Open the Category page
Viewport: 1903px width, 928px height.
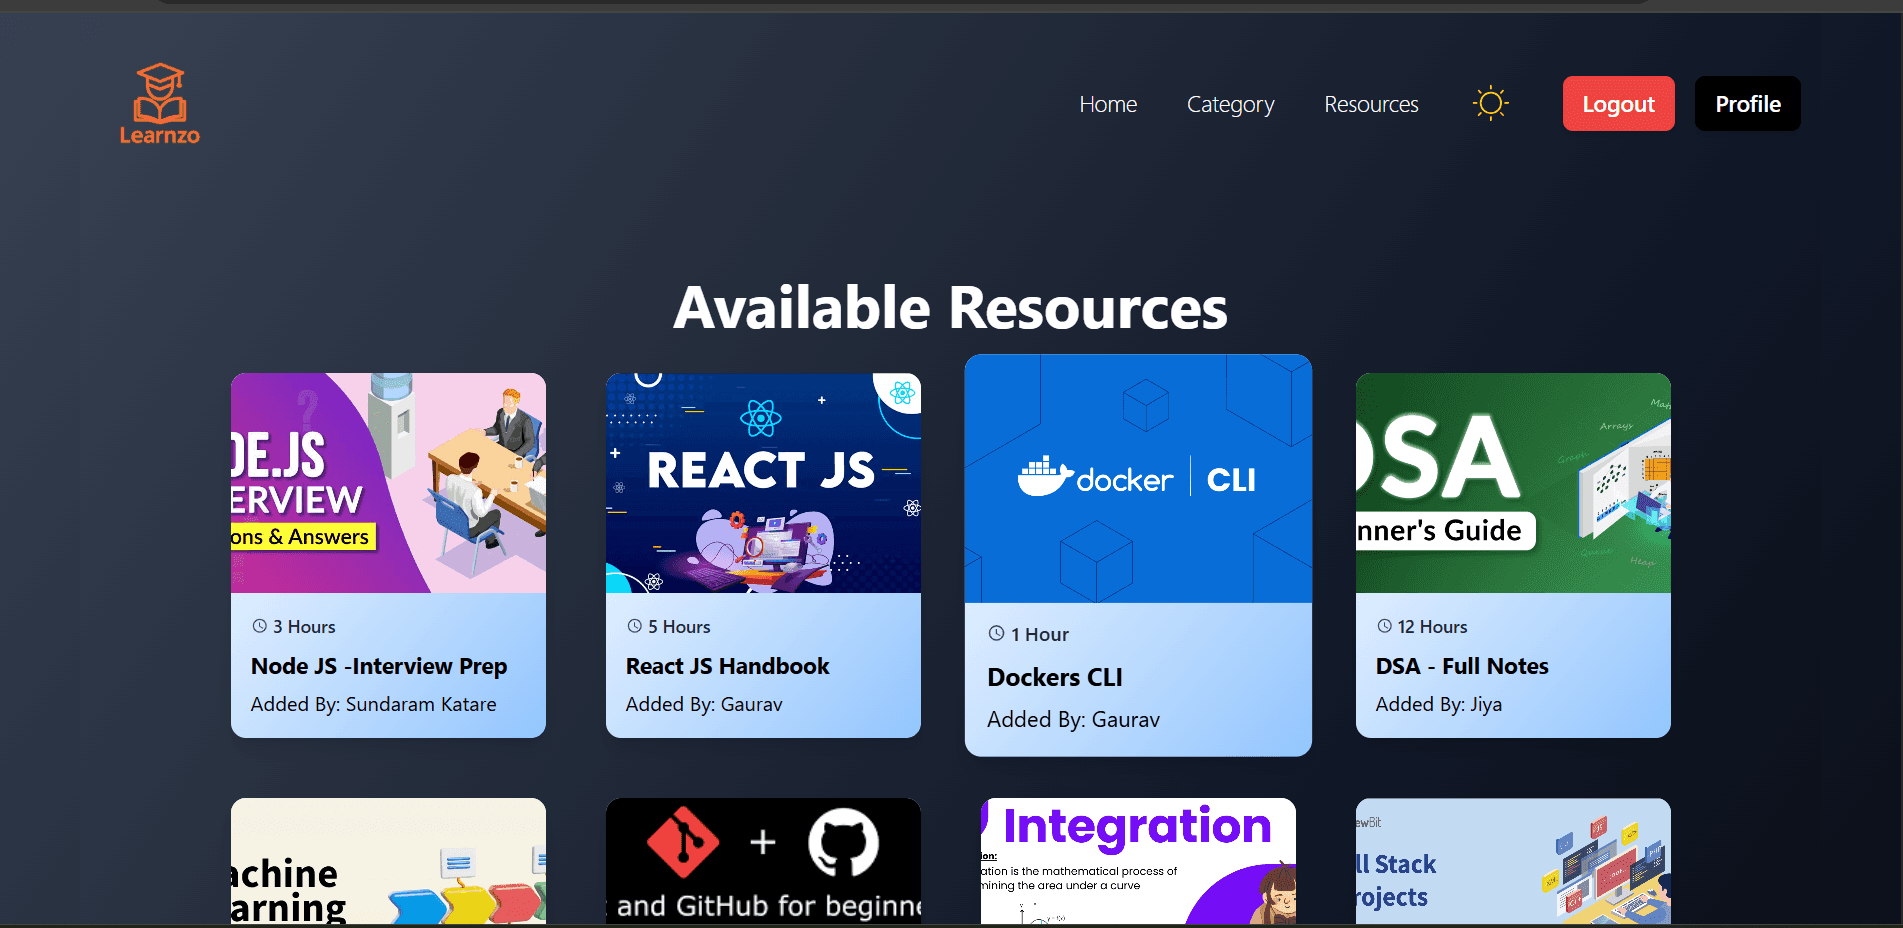(1231, 103)
